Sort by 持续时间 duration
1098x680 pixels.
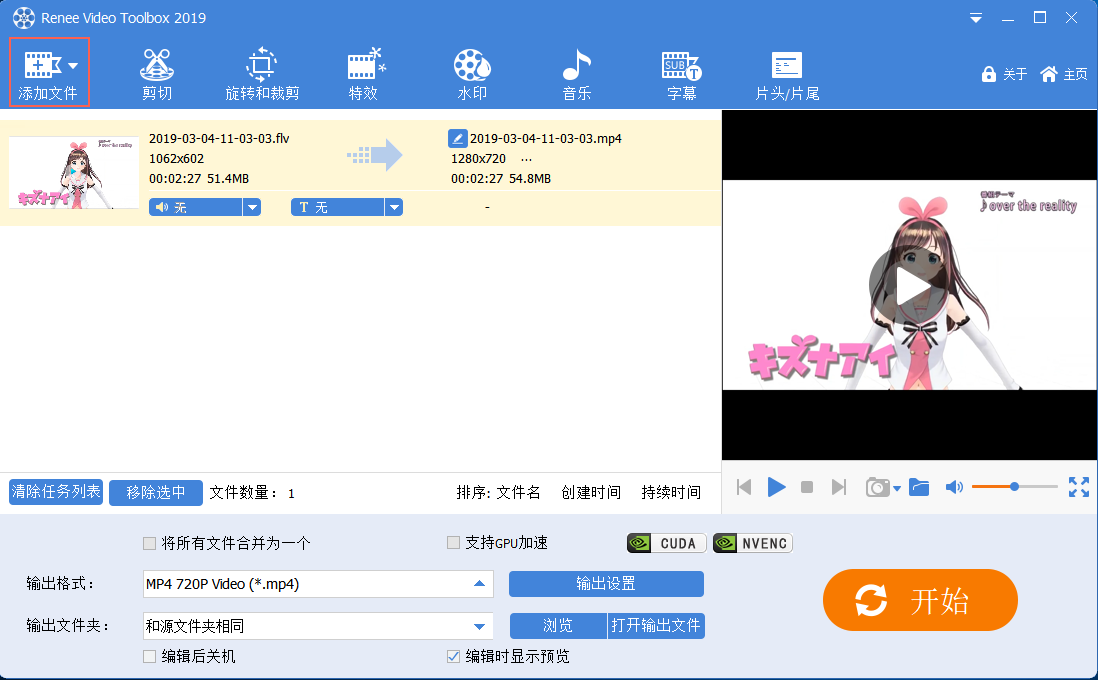pyautogui.click(x=671, y=492)
